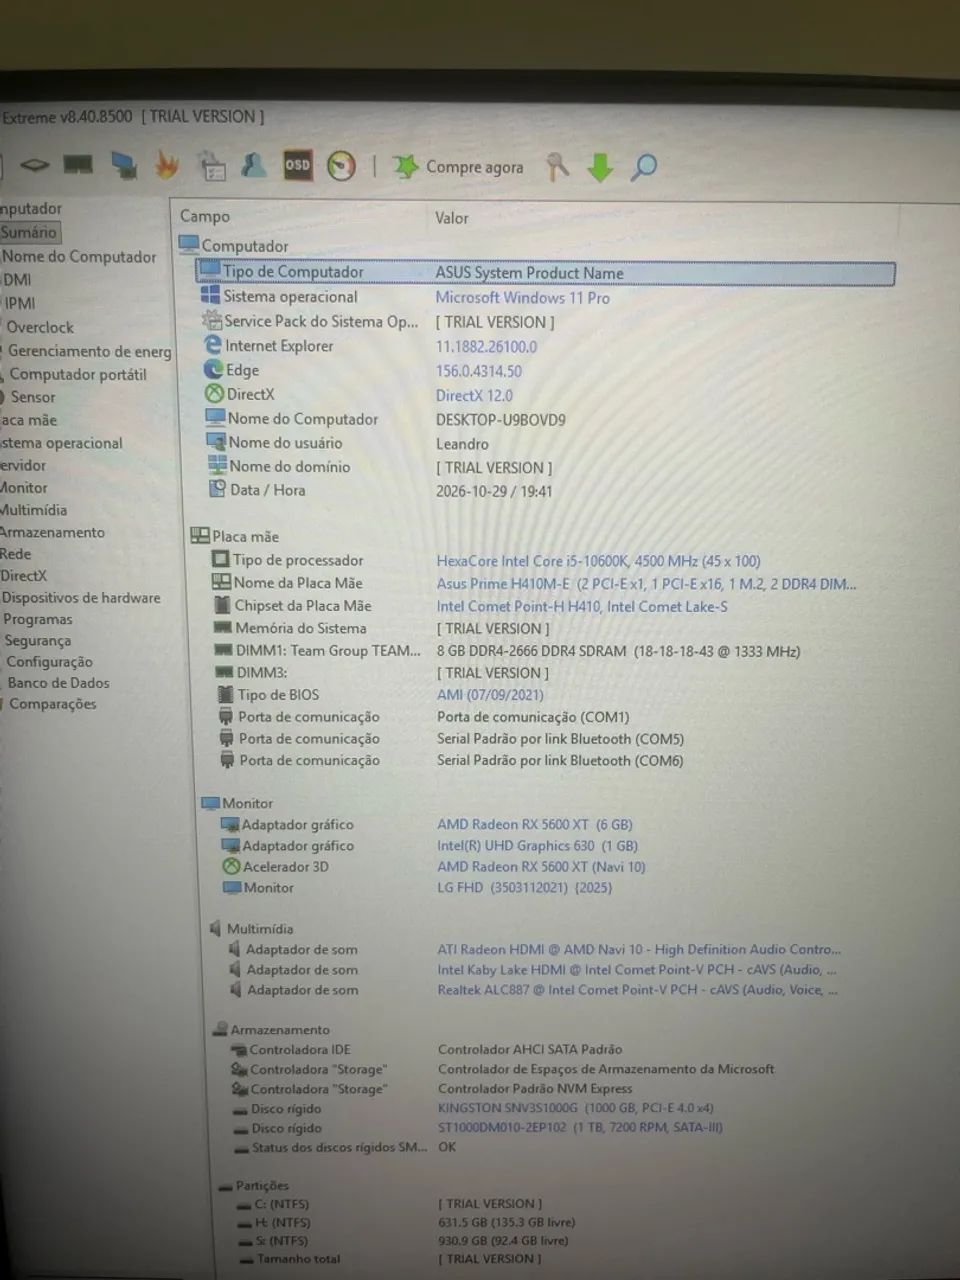Open Nome do Computador in the tree
The image size is (960, 1280).
(x=79, y=256)
